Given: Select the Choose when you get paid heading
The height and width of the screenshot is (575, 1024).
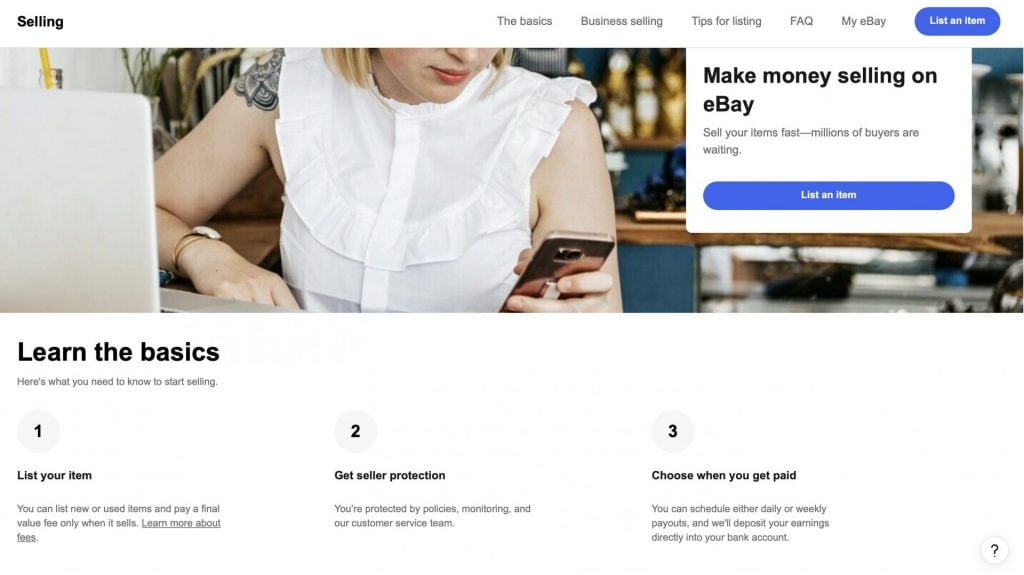Looking at the screenshot, I should (x=724, y=475).
